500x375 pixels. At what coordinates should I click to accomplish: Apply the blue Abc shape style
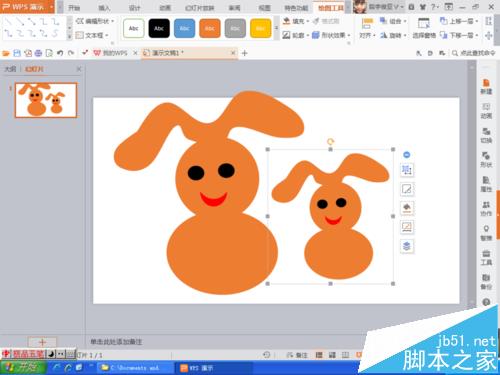pos(184,28)
